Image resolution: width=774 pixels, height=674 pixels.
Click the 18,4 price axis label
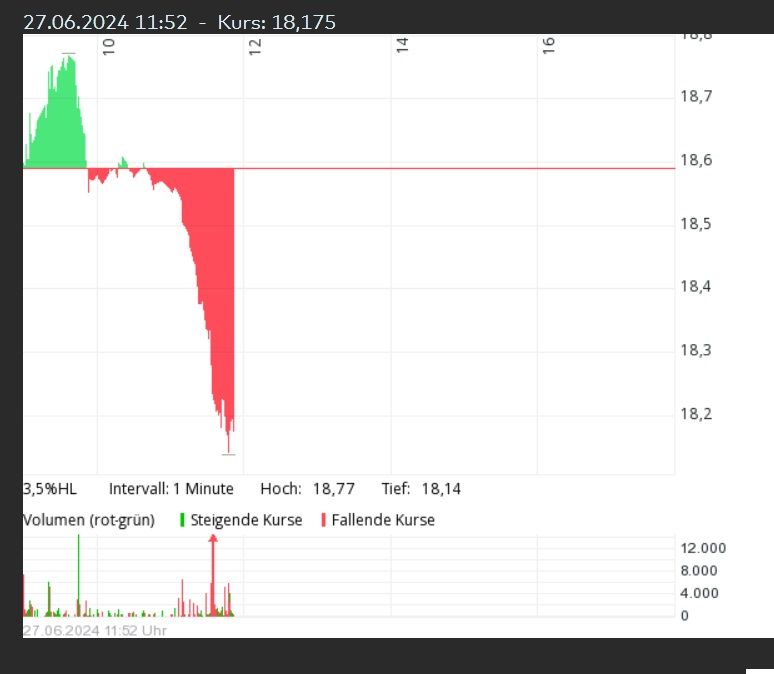pyautogui.click(x=696, y=286)
